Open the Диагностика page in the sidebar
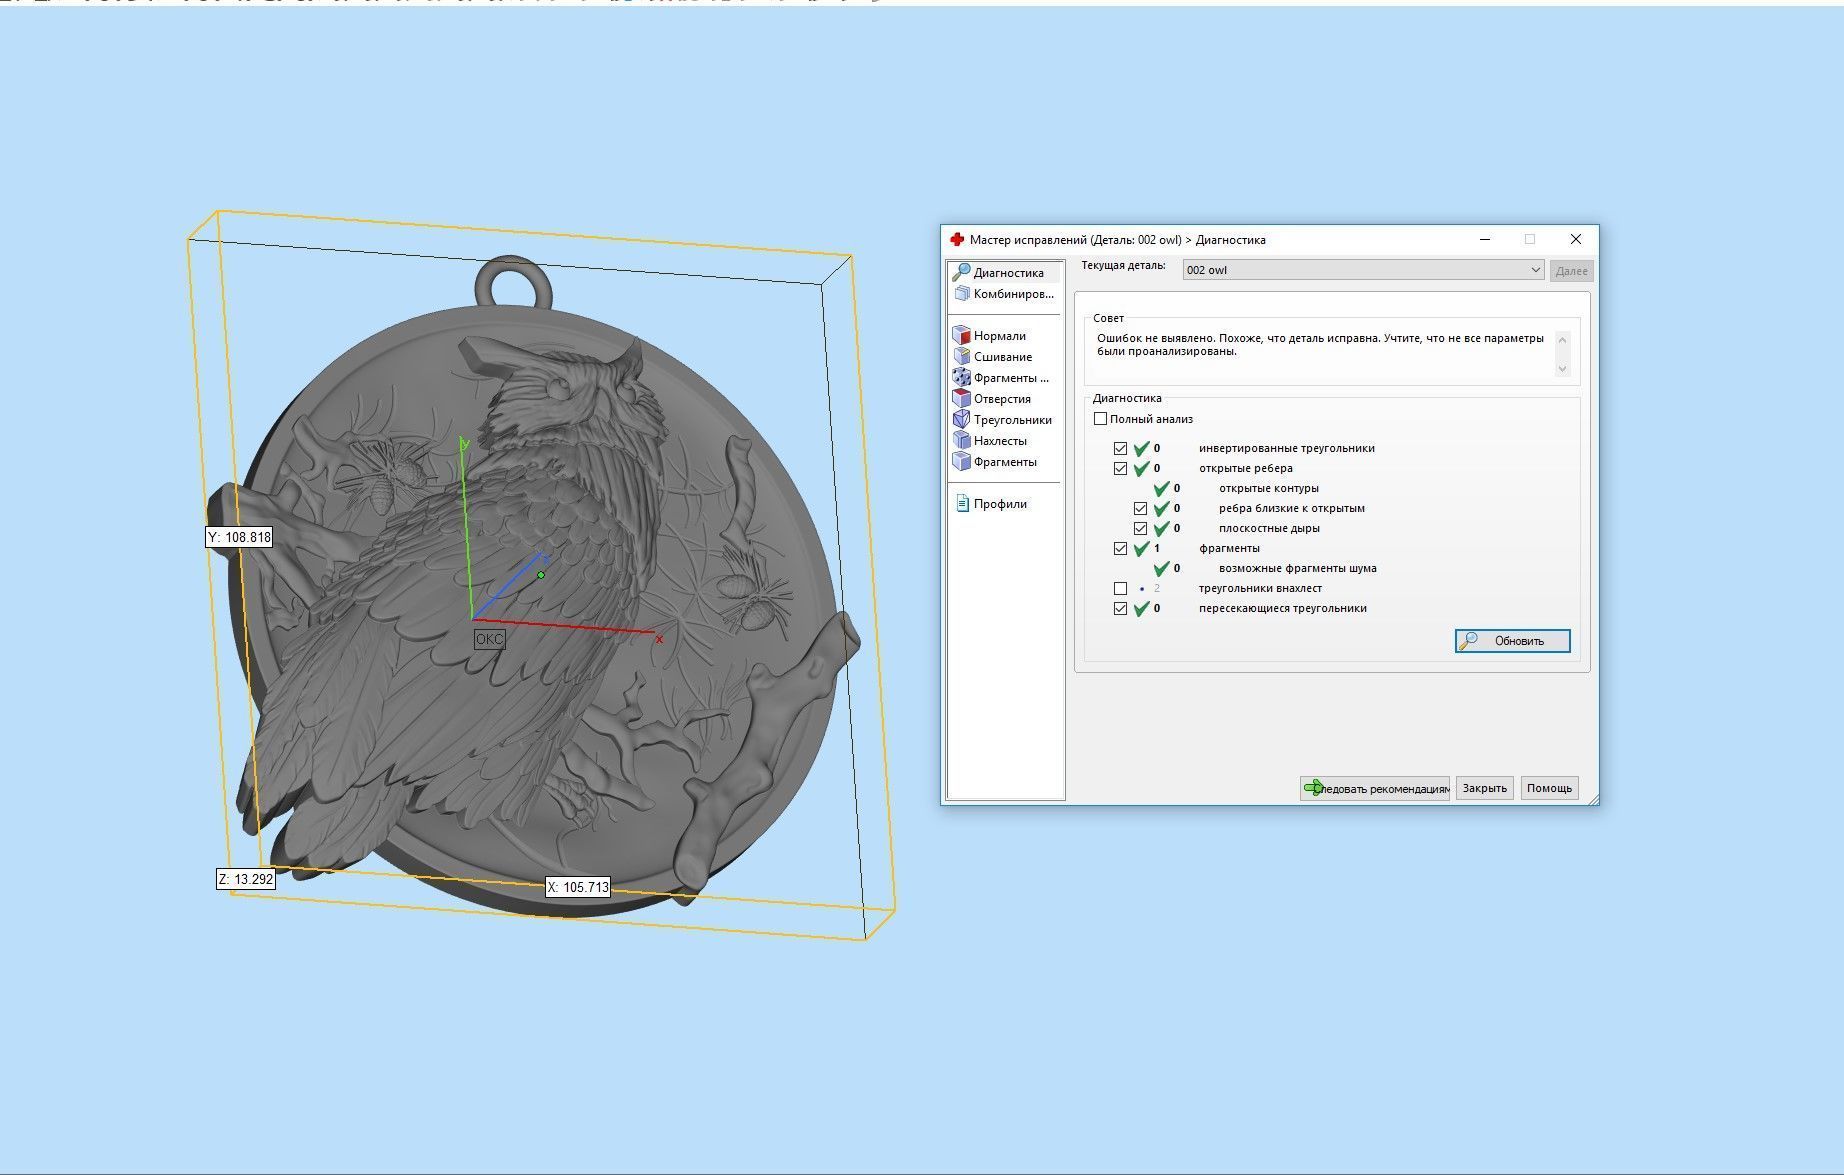 point(1006,272)
